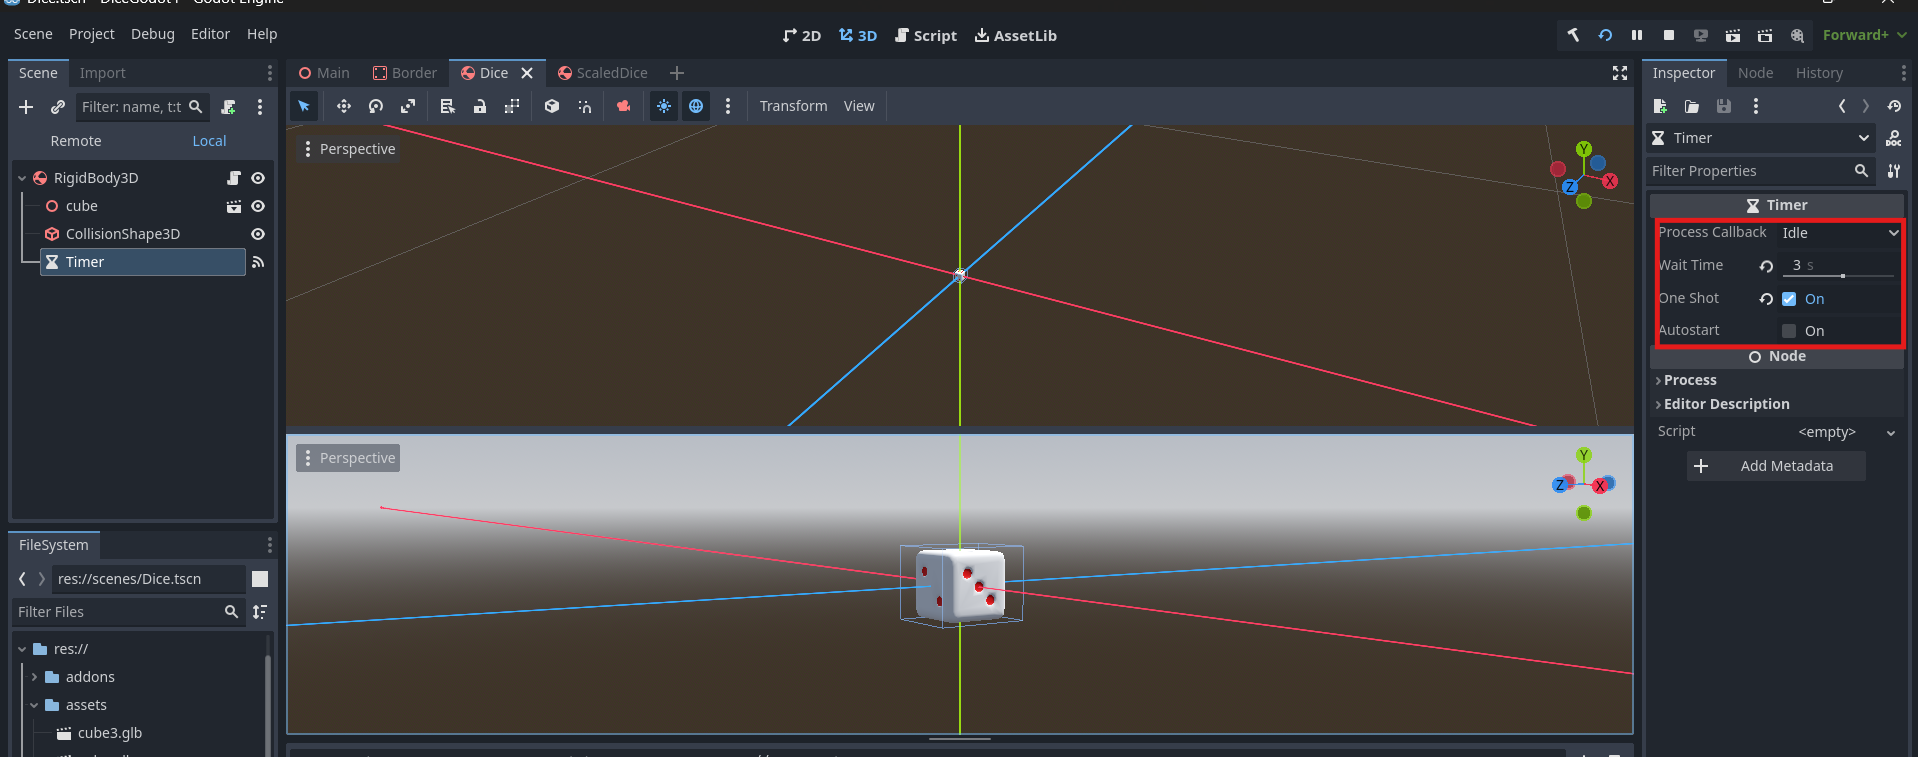Expand the Process section

(x=1690, y=380)
